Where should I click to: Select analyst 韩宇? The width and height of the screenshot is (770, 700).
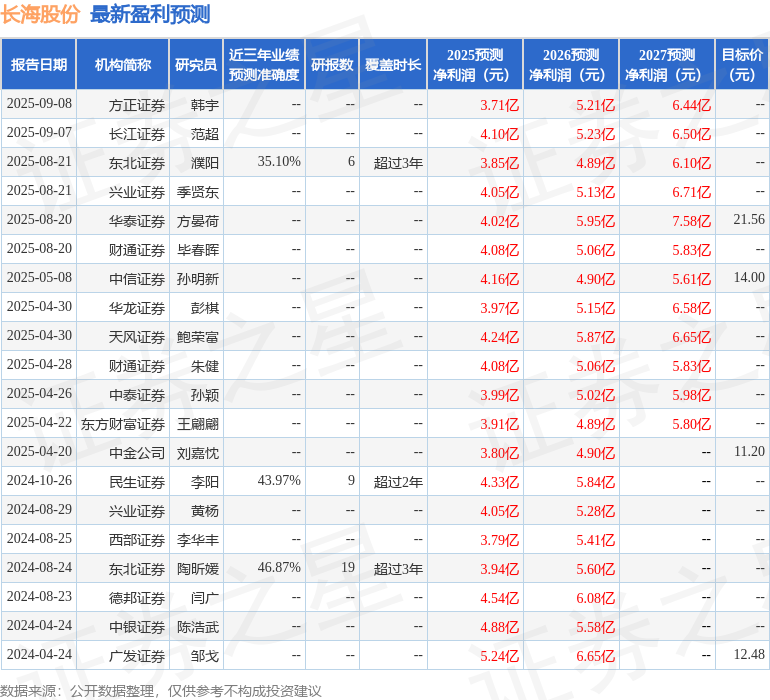pos(205,105)
